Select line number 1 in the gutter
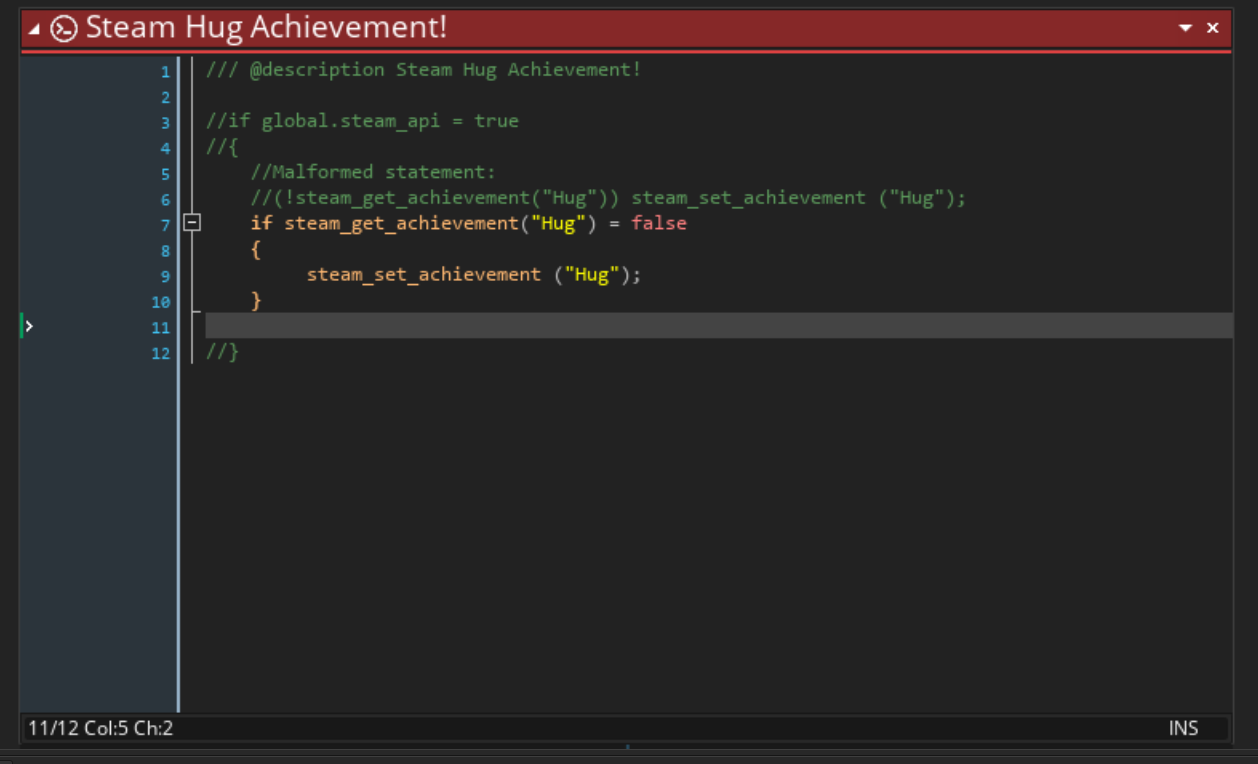1258x764 pixels. [x=165, y=71]
